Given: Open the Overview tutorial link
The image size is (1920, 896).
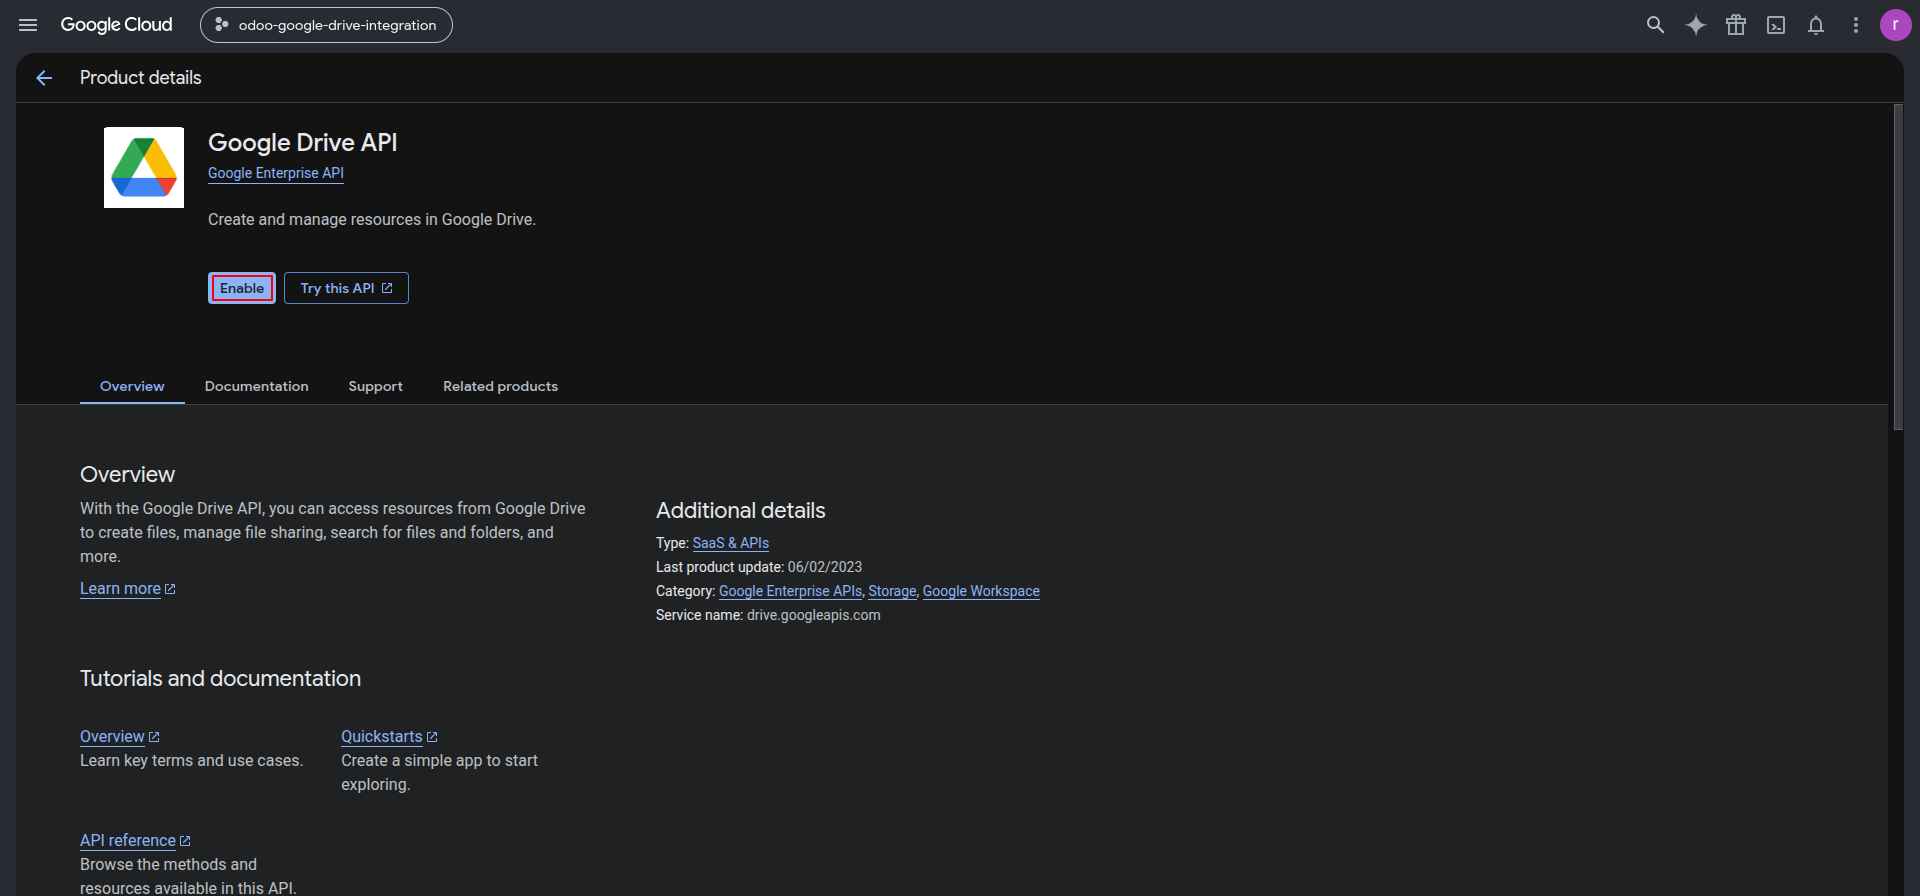Looking at the screenshot, I should [x=120, y=737].
